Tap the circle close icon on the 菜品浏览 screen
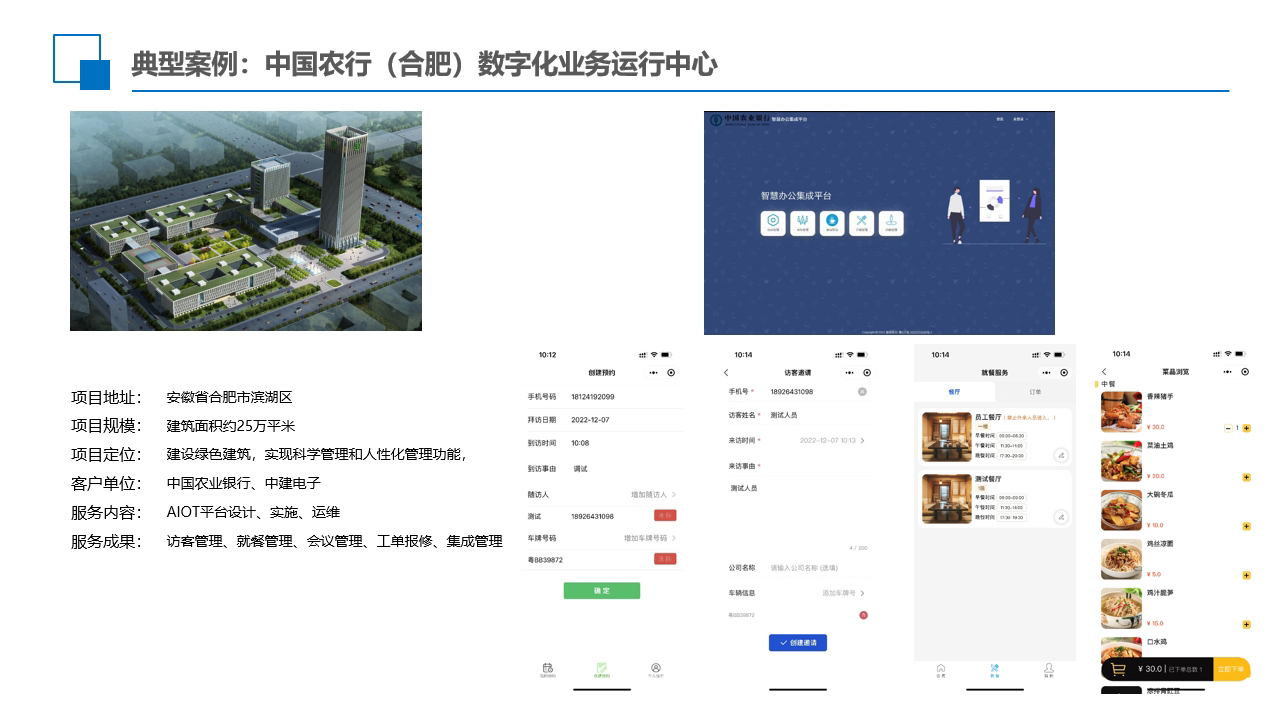 tap(1245, 371)
